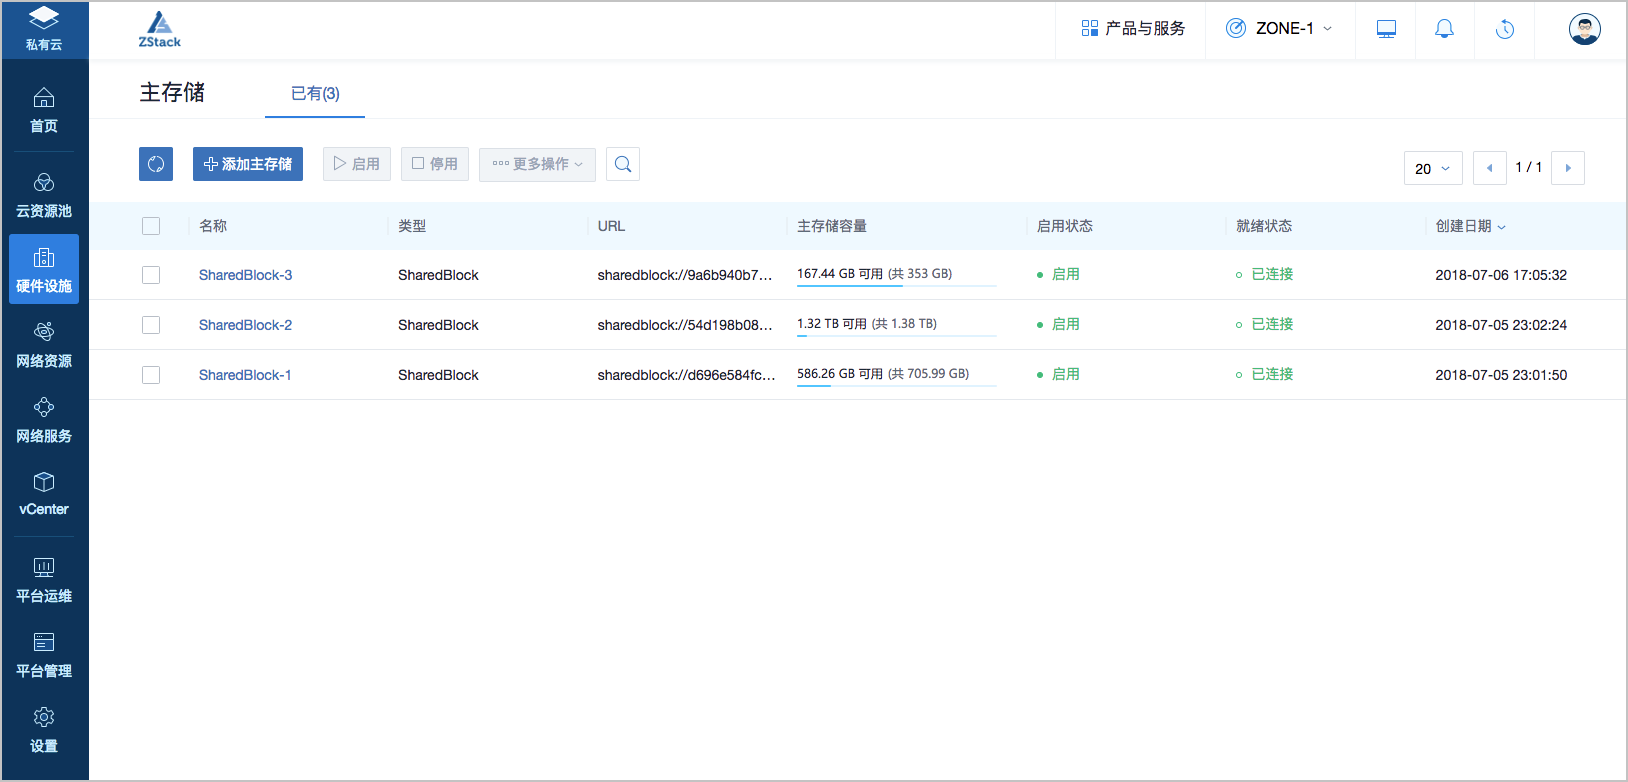1628x782 pixels.
Task: Click the 启用状态 enable state header
Action: [1064, 226]
